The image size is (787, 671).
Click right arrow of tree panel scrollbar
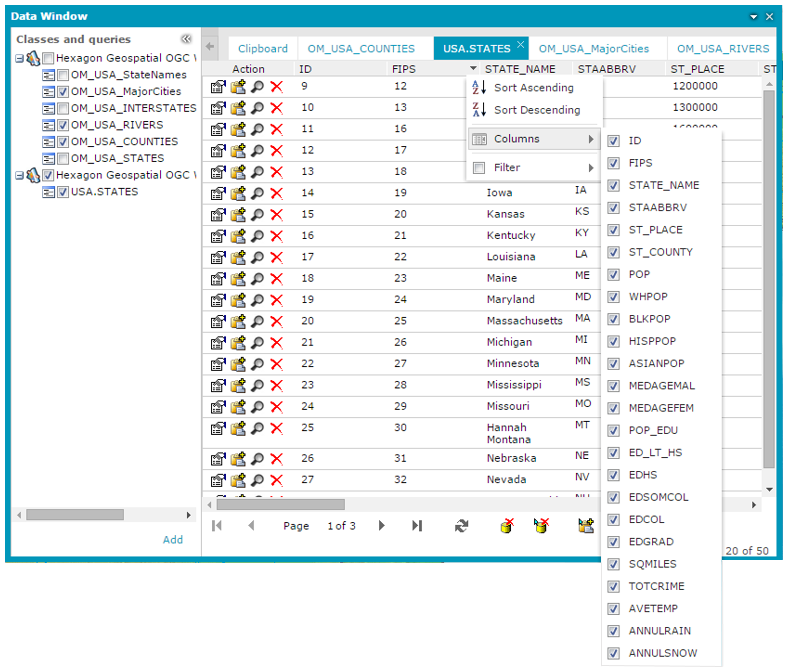[x=188, y=515]
